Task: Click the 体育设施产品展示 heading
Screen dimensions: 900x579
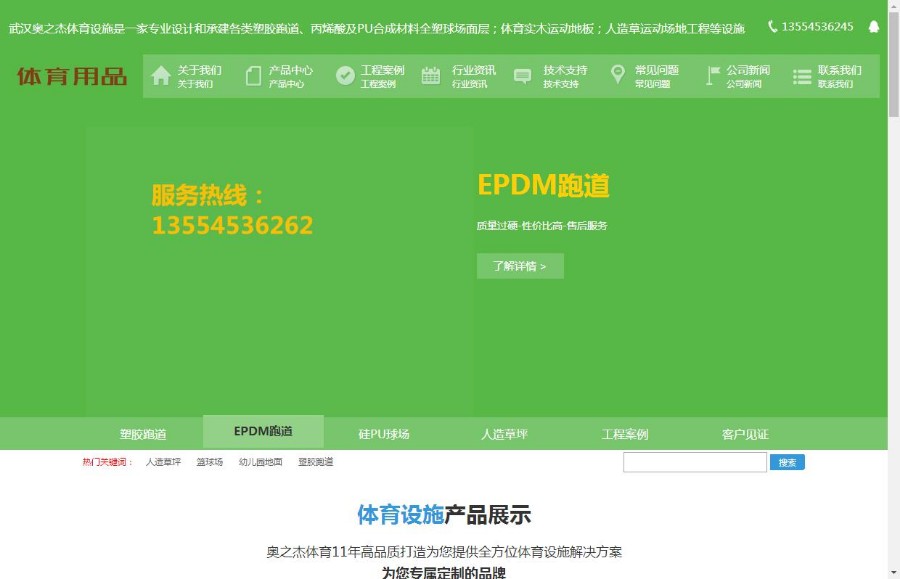Action: (x=444, y=515)
